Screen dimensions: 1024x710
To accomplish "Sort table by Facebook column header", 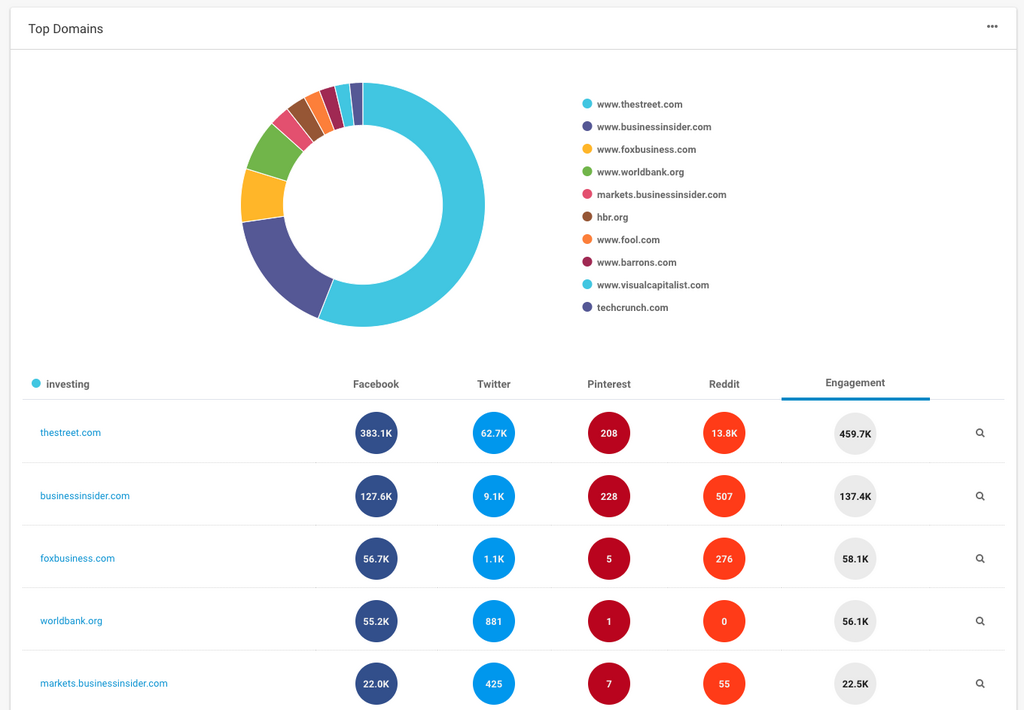I will [x=376, y=384].
